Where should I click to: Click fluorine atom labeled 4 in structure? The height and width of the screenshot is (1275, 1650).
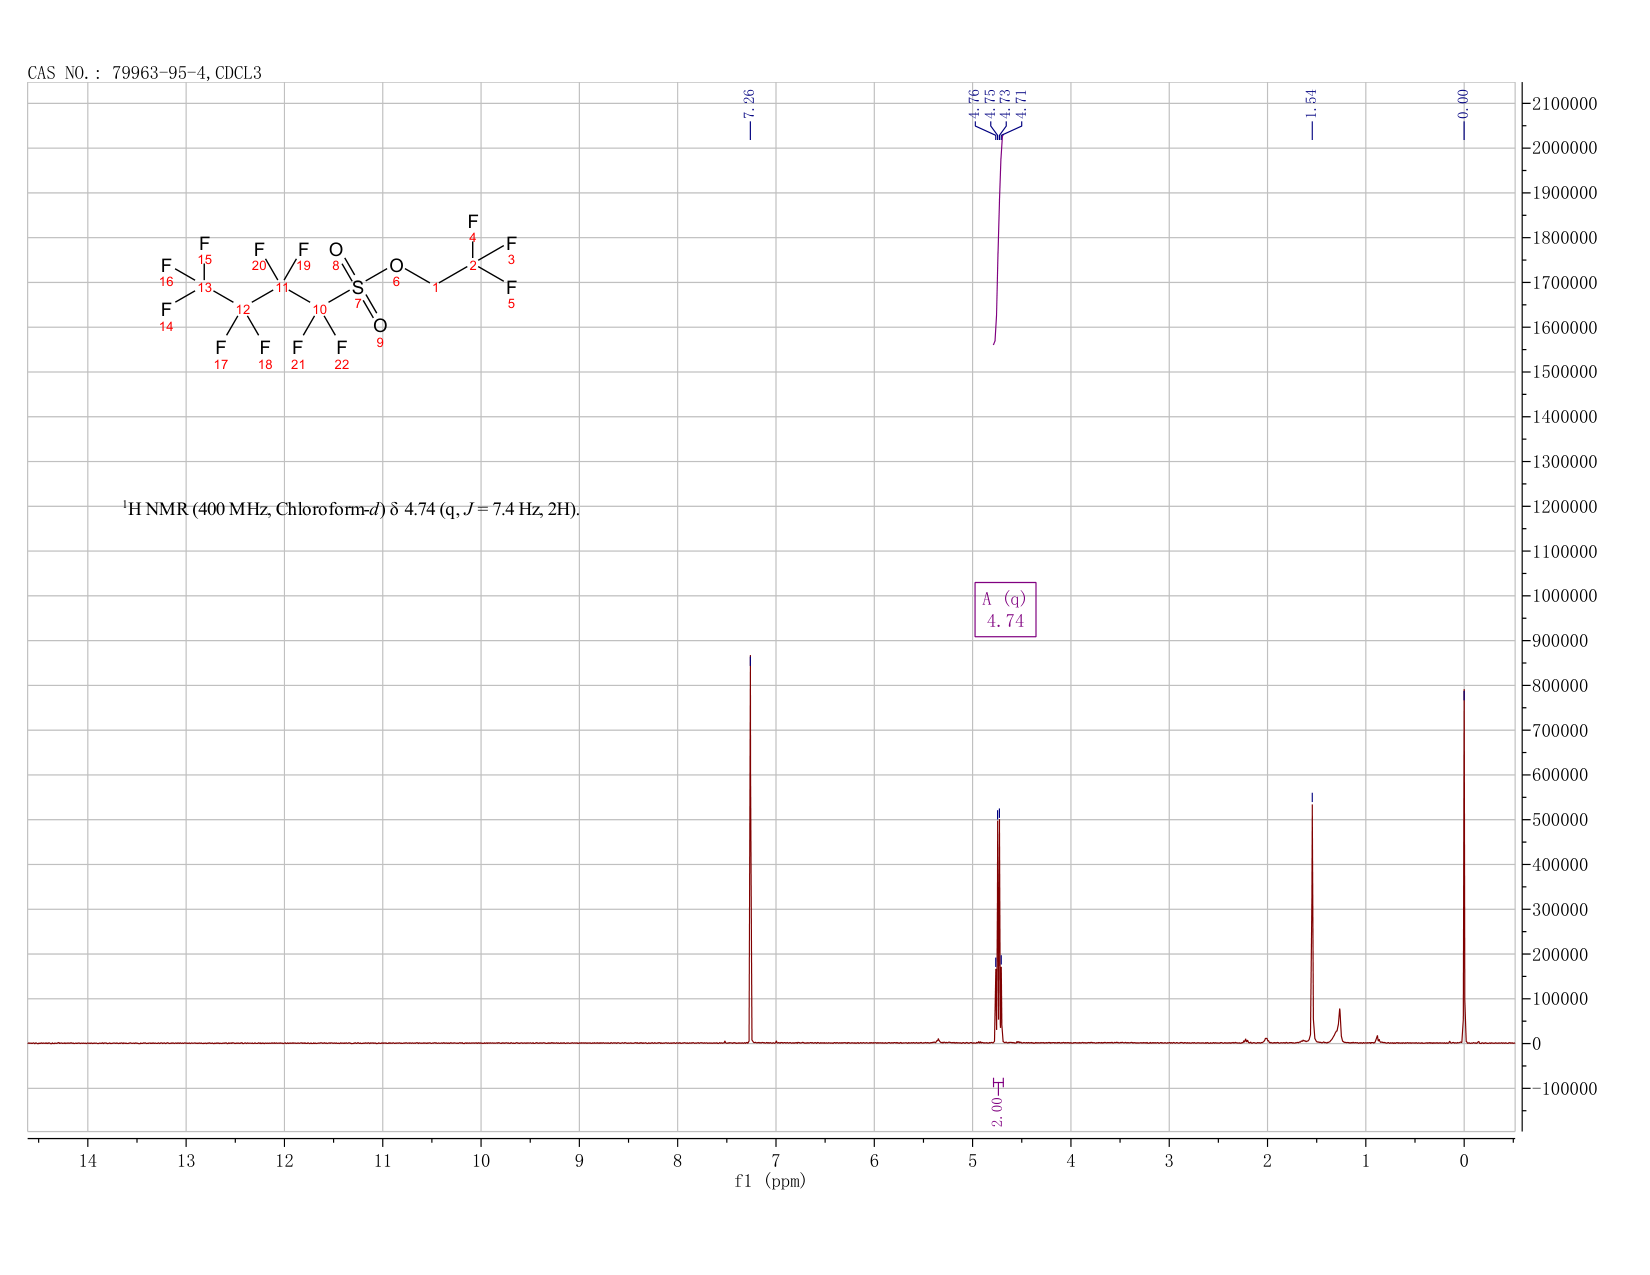point(473,221)
